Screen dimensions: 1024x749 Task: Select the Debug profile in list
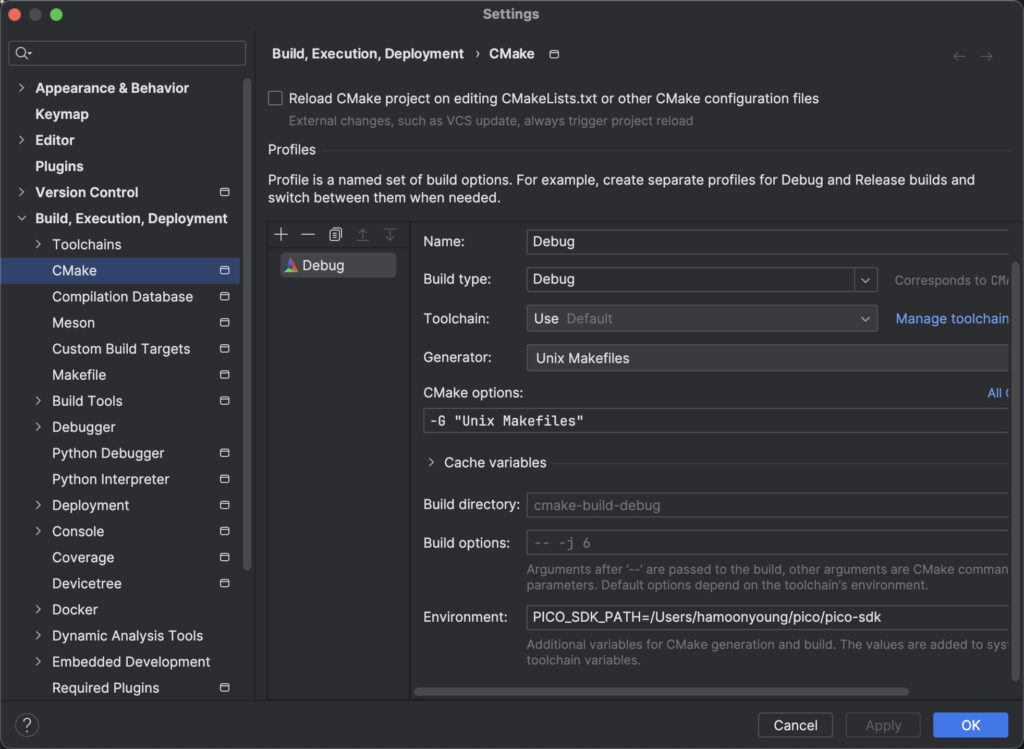(338, 265)
